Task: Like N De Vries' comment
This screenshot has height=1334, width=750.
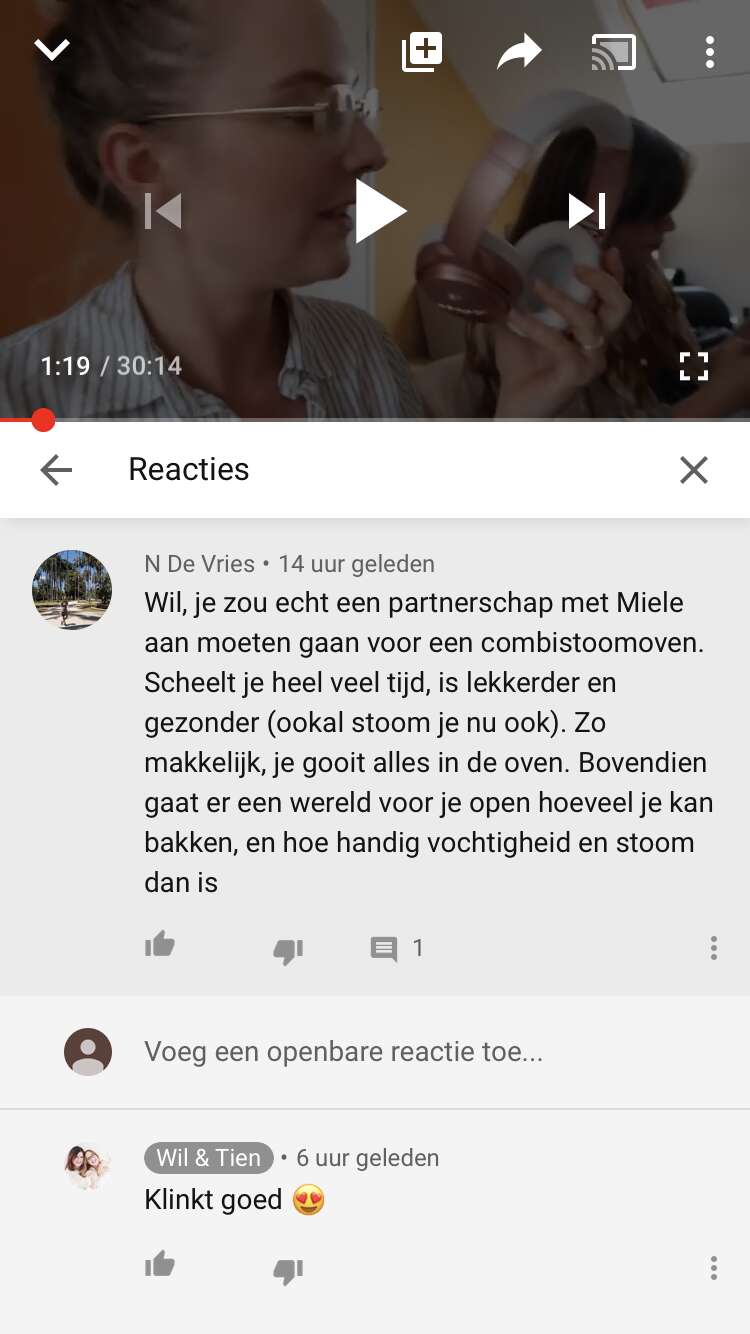Action: [x=160, y=945]
